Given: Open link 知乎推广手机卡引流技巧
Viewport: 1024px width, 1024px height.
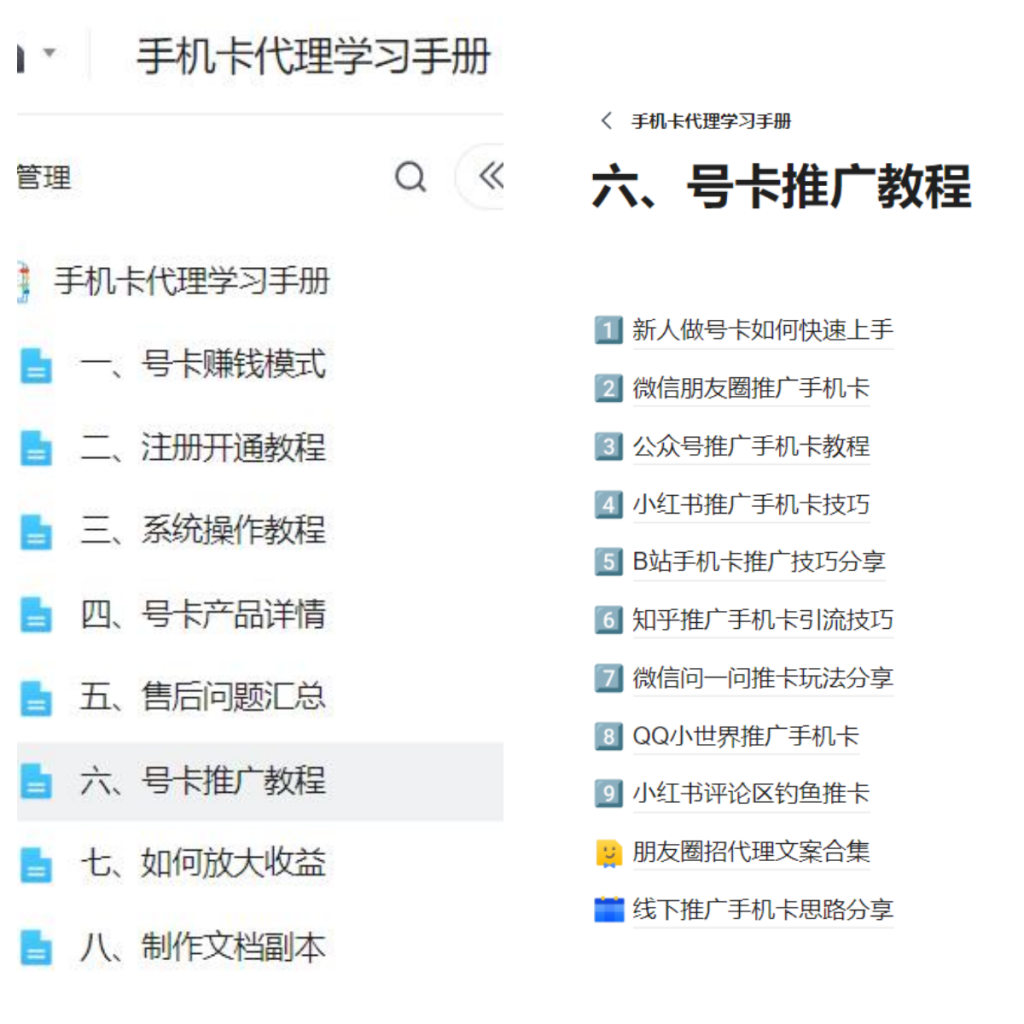Looking at the screenshot, I should coord(762,620).
